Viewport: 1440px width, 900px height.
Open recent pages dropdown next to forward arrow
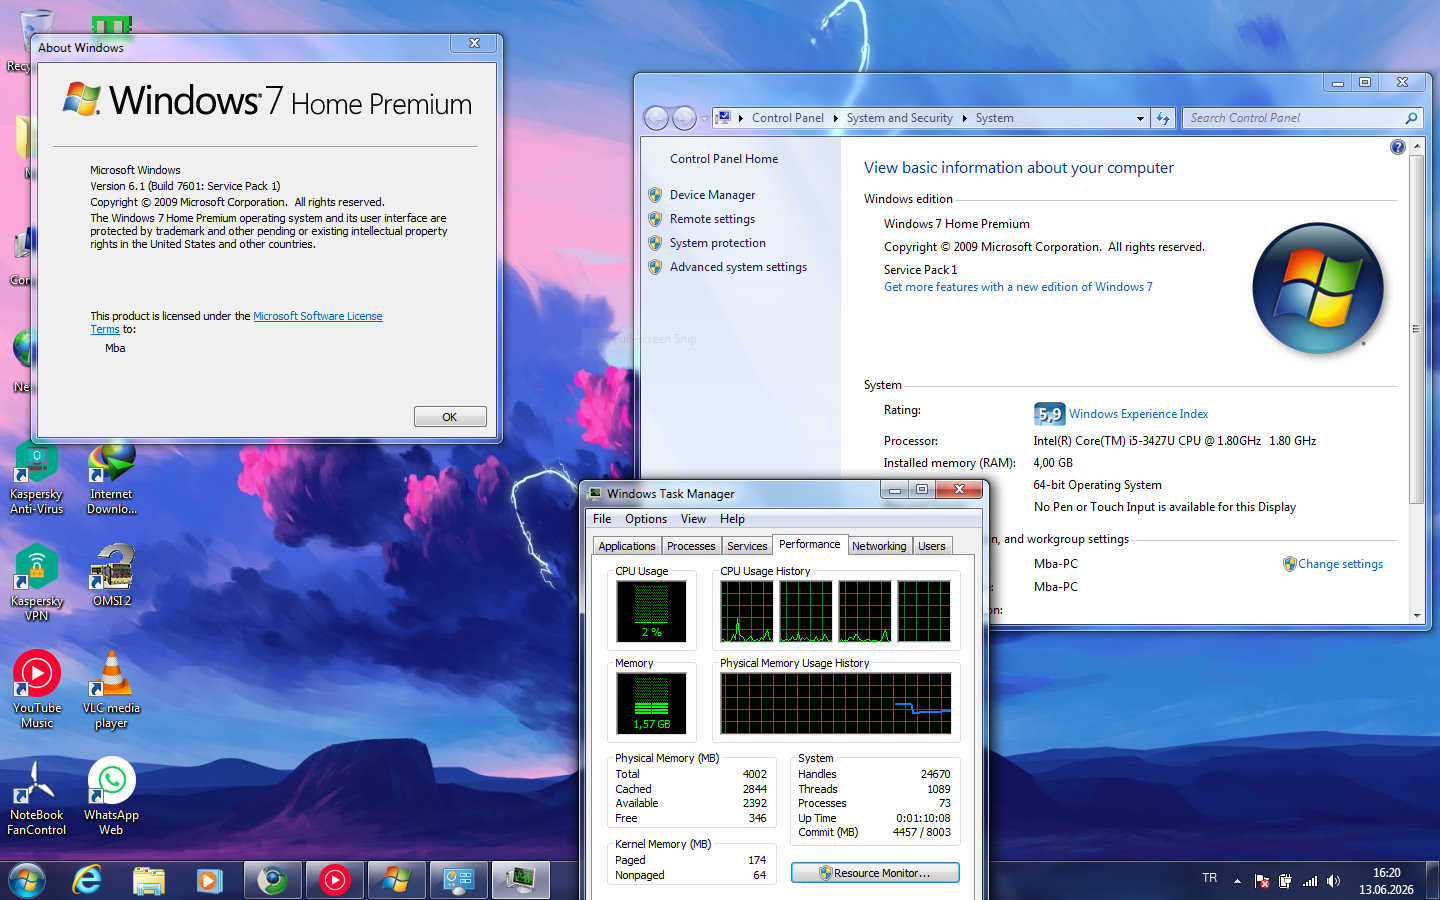[x=704, y=118]
